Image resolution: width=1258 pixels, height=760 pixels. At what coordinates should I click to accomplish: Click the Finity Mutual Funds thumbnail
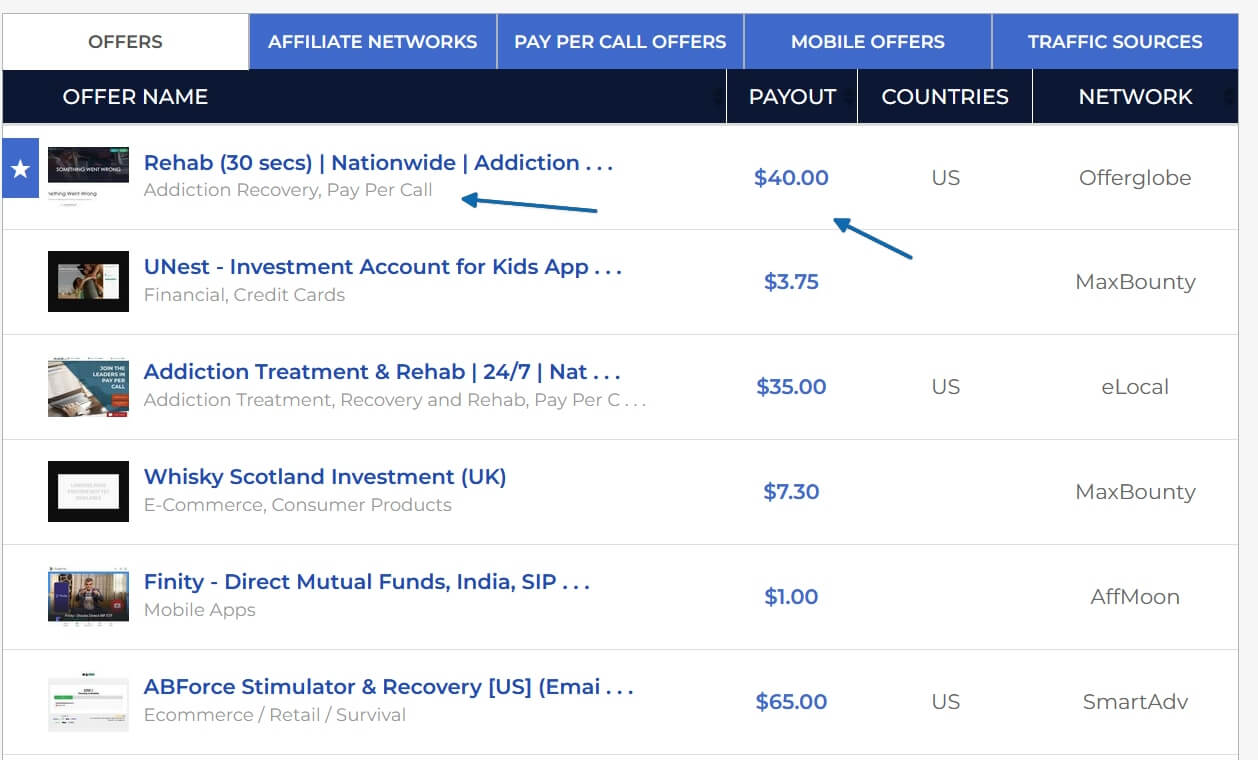[x=88, y=596]
